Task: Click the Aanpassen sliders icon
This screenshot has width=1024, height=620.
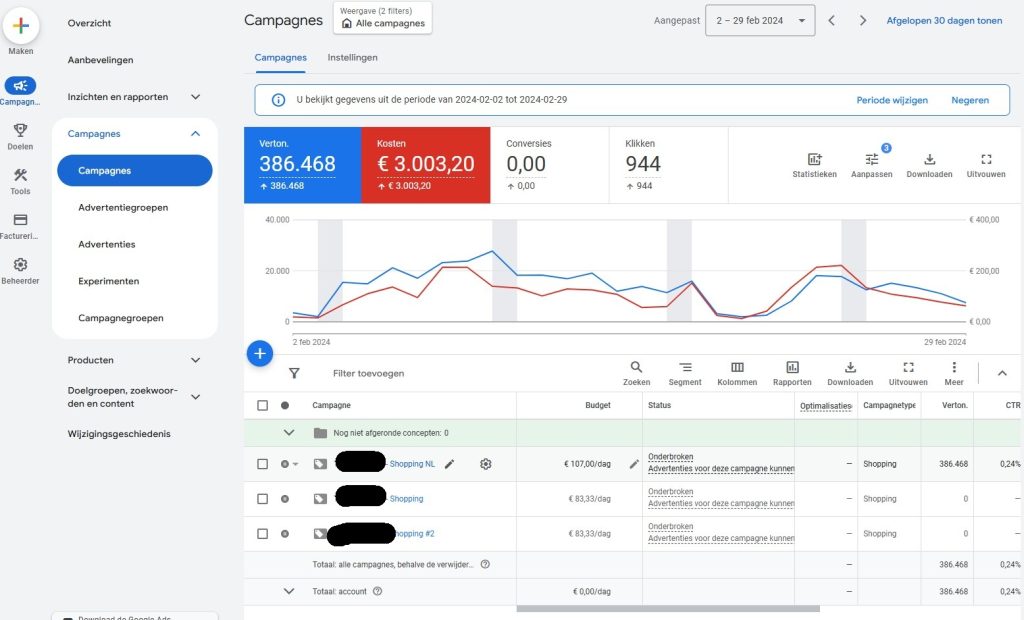Action: [872, 159]
